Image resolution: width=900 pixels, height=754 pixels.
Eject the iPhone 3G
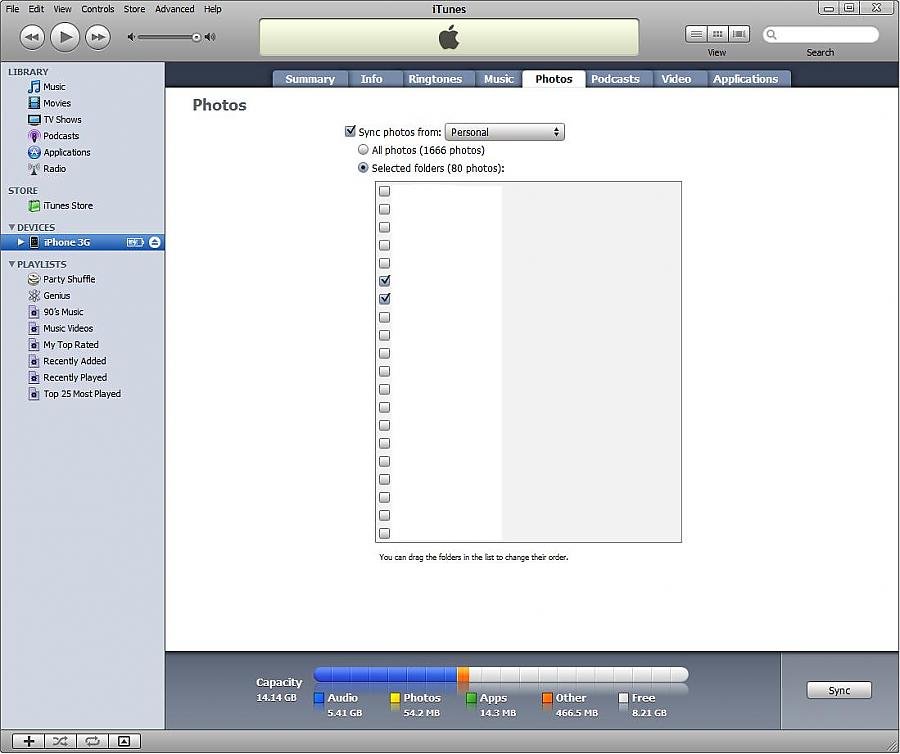point(154,242)
